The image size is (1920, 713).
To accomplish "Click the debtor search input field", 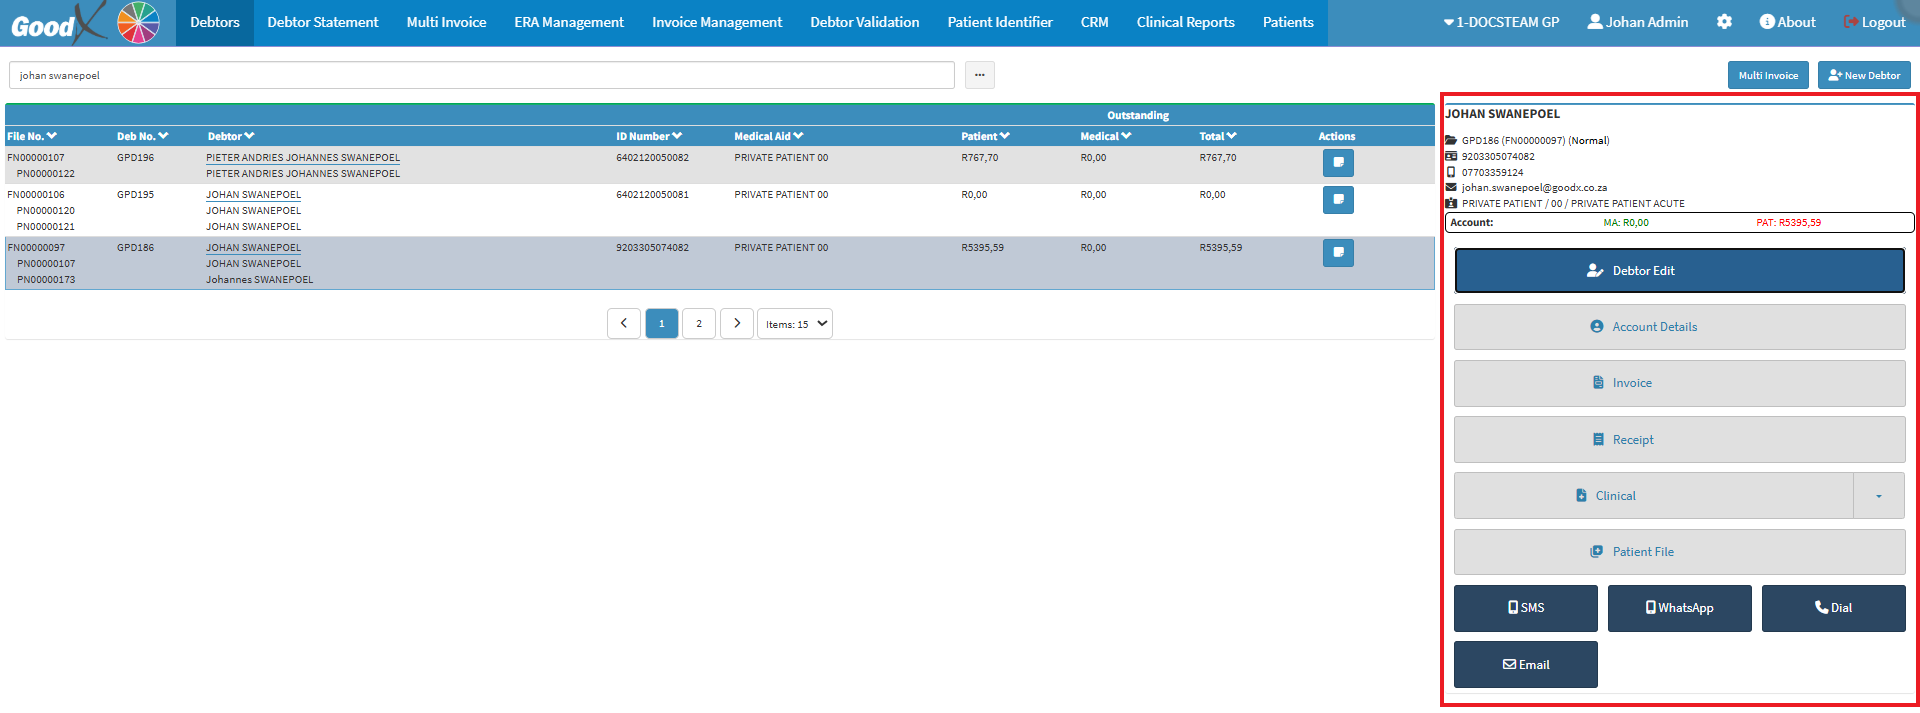I will pos(481,75).
